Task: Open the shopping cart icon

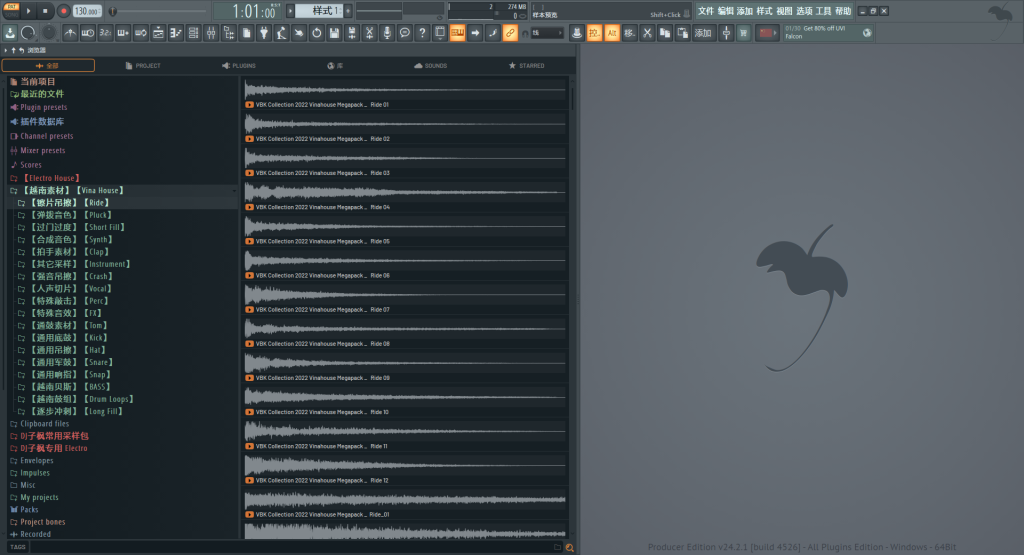Action: pos(743,33)
